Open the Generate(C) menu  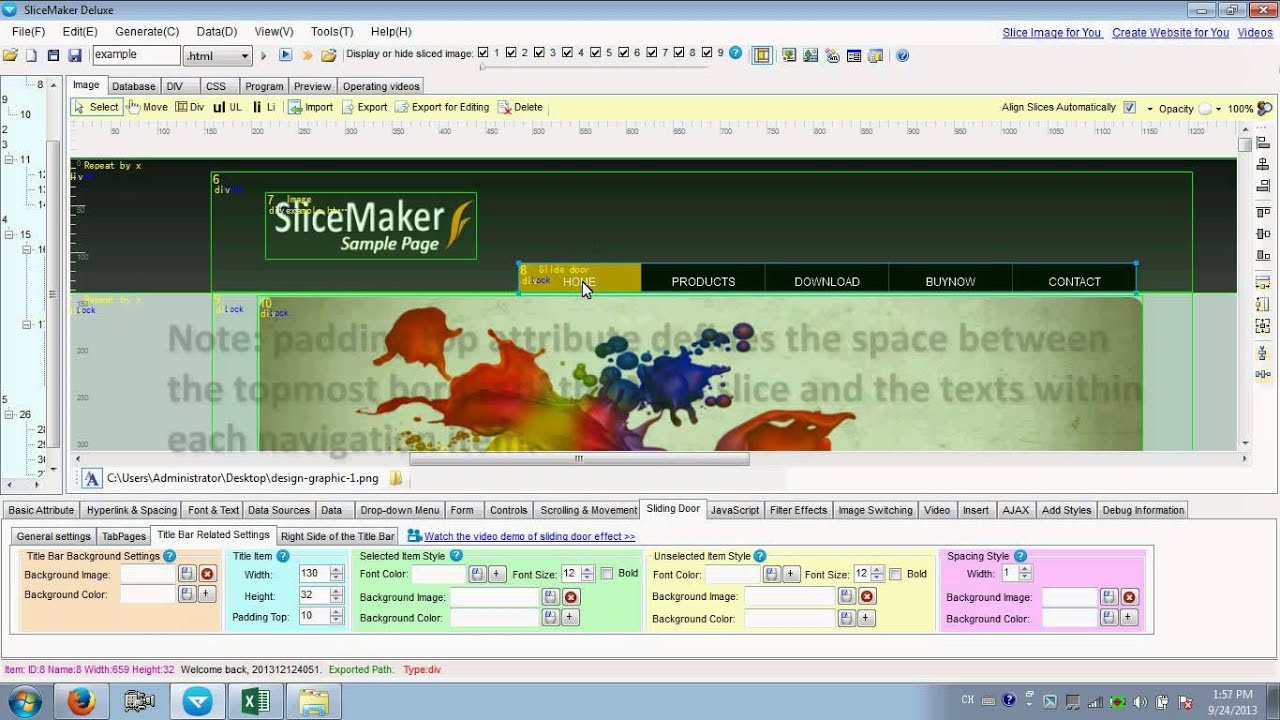point(147,32)
